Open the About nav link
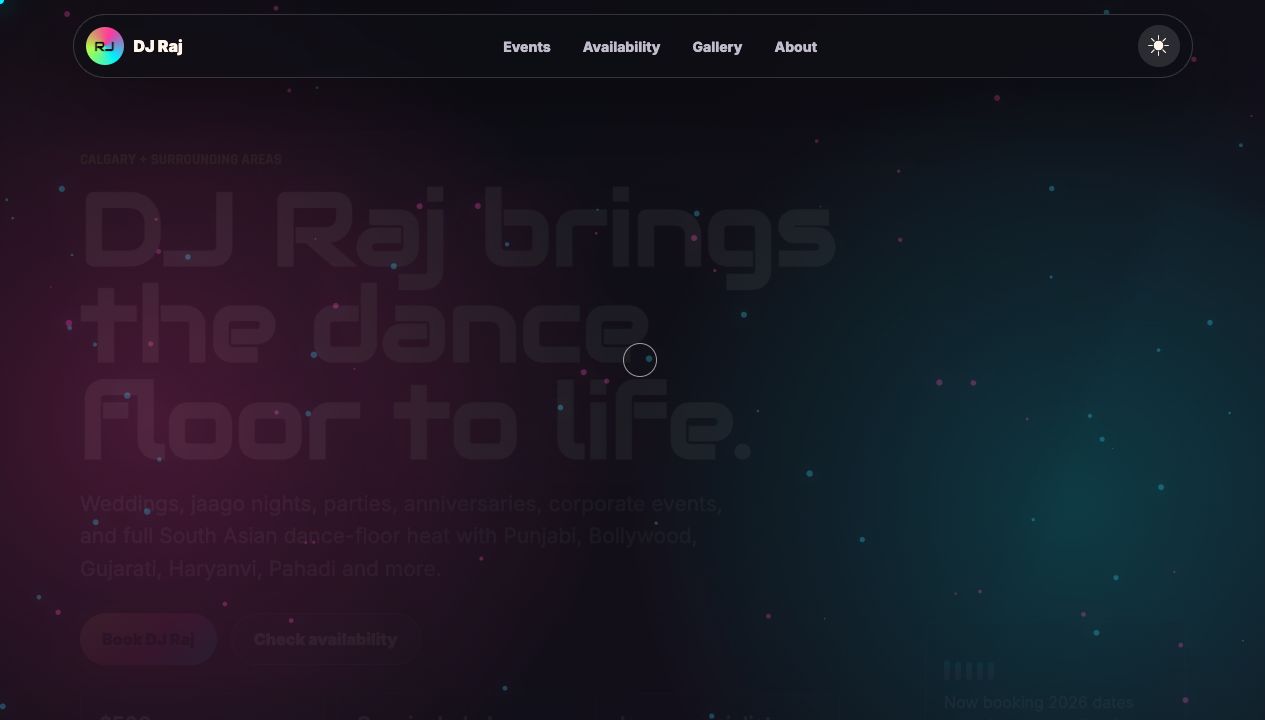The height and width of the screenshot is (720, 1265). (x=796, y=47)
